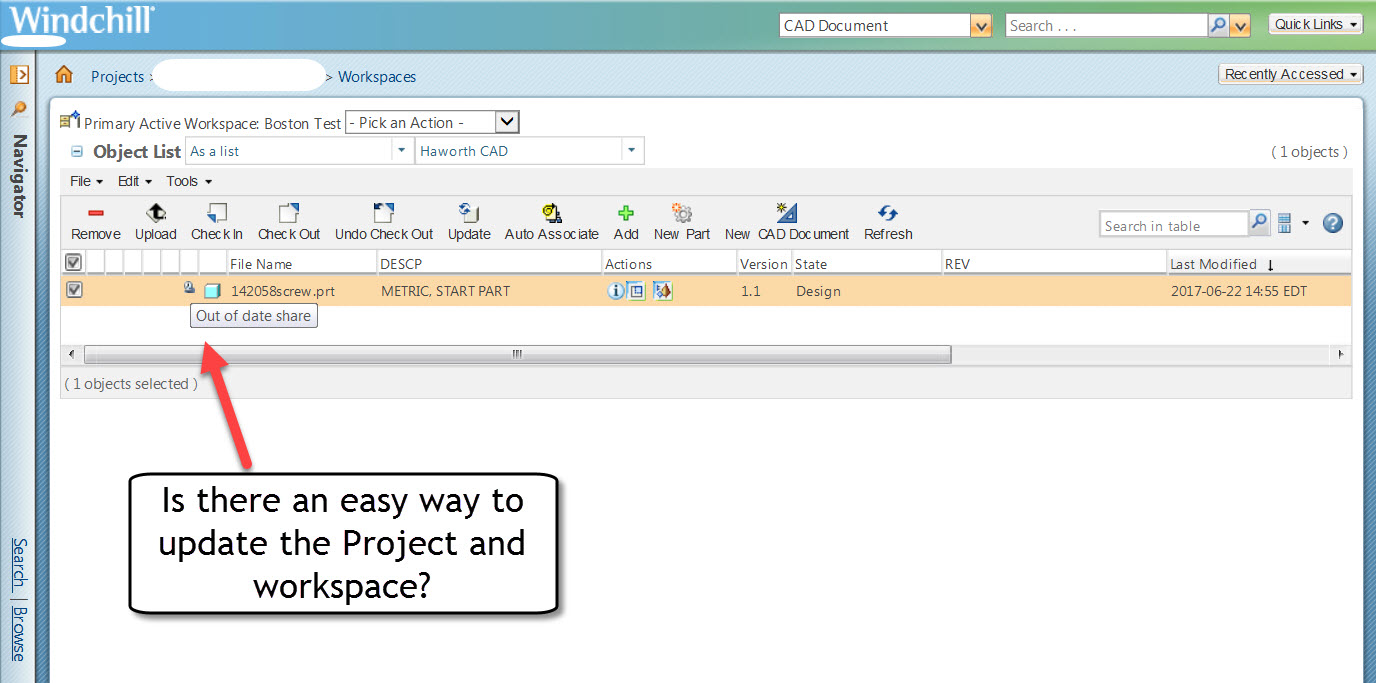Click the Undo Check Out icon
This screenshot has height=683, width=1376.
coord(383,220)
